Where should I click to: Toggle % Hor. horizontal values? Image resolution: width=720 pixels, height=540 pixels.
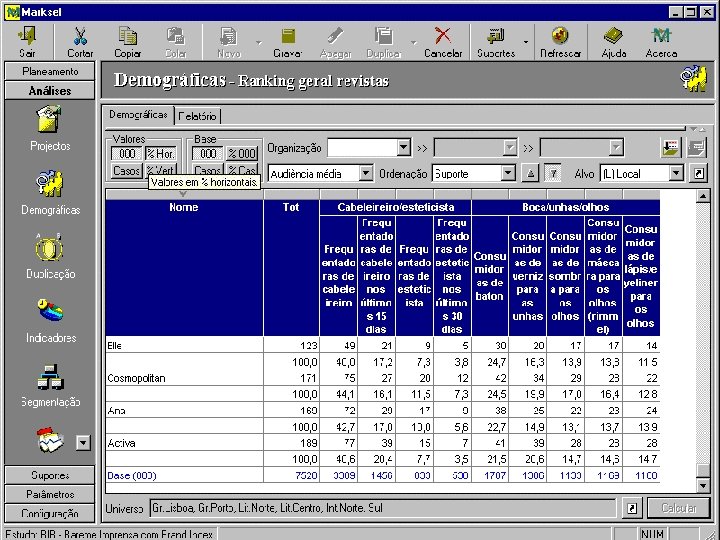coord(160,154)
